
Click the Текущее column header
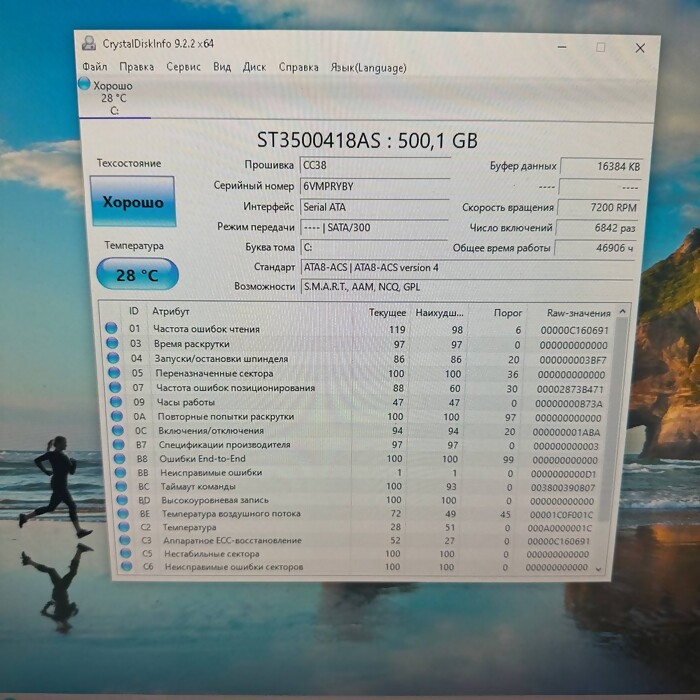pos(387,313)
